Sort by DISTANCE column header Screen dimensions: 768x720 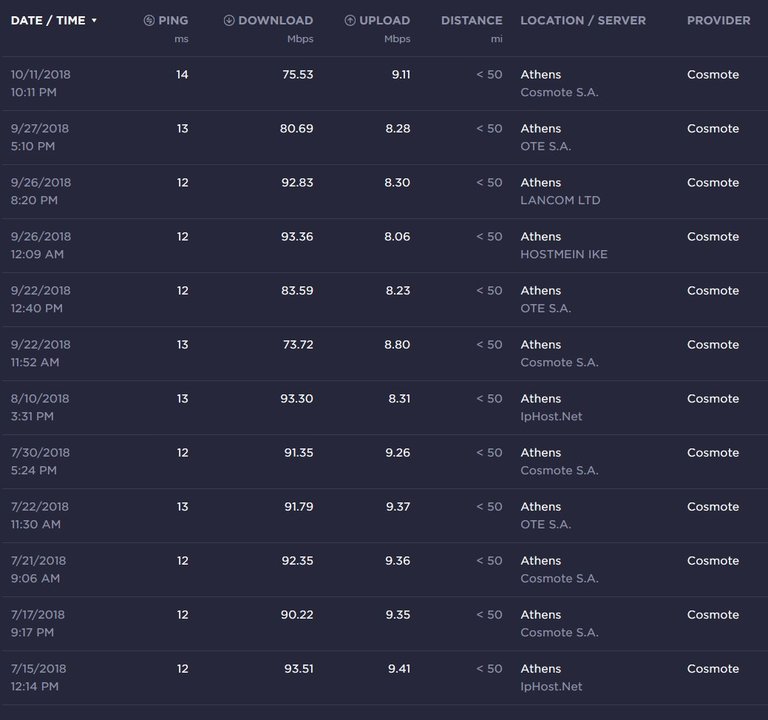click(472, 21)
